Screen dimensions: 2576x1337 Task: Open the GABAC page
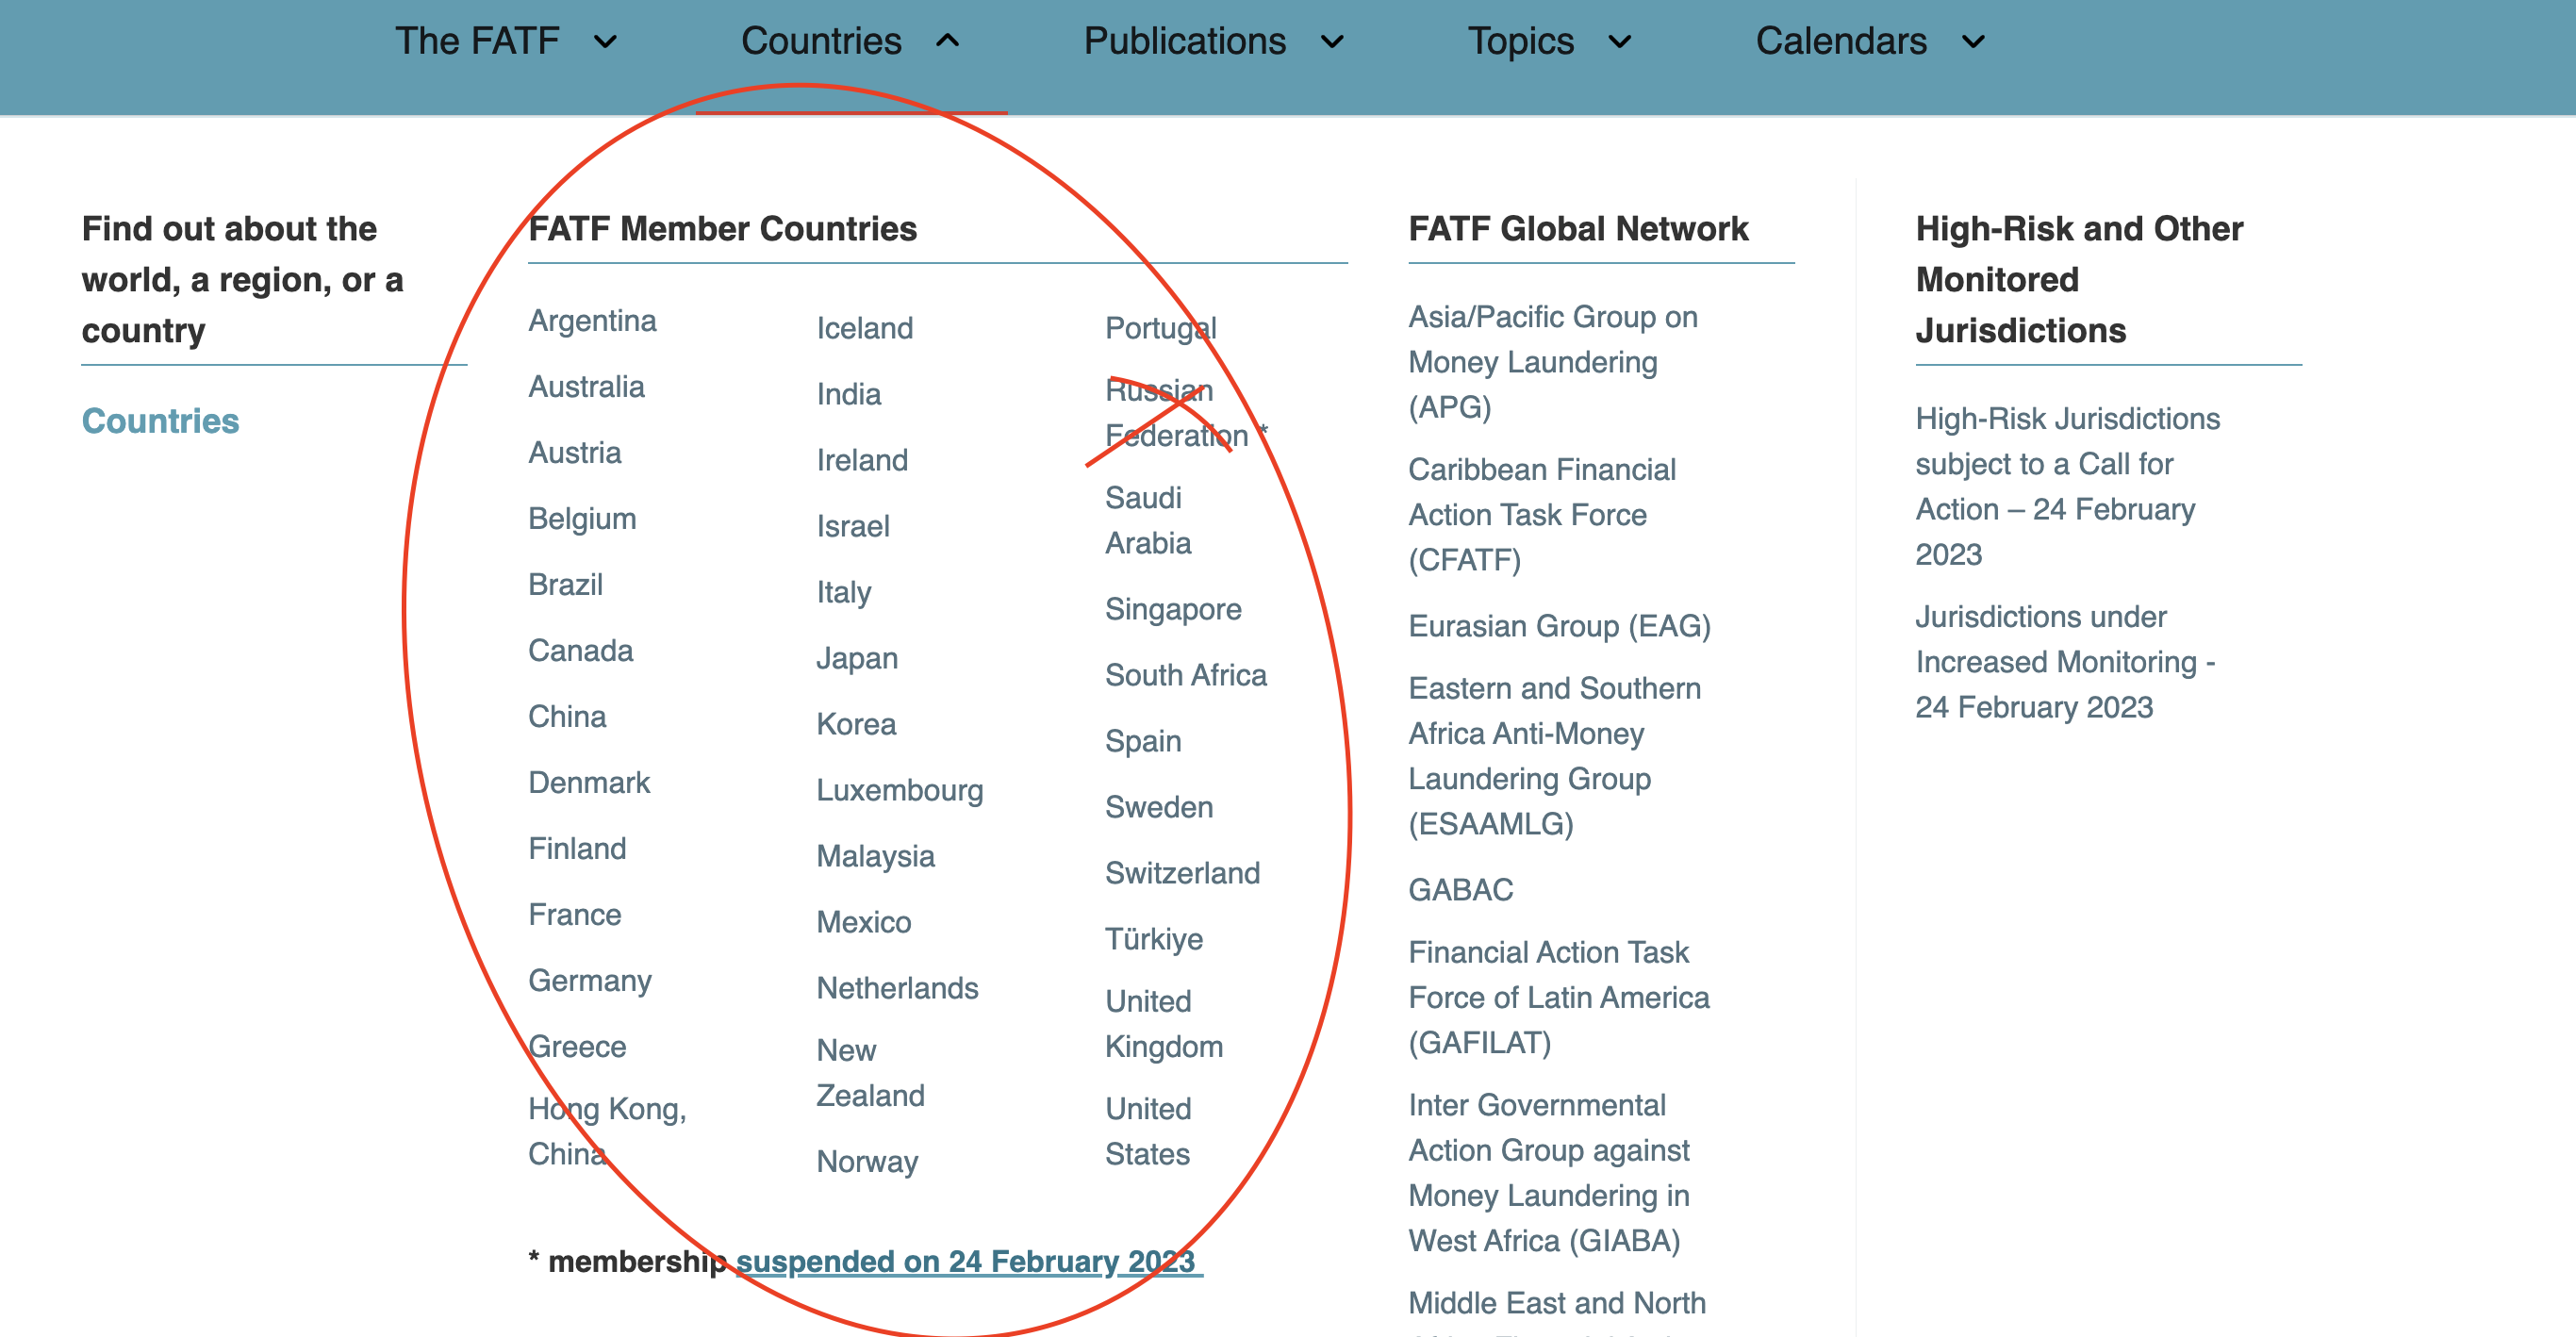coord(1461,890)
